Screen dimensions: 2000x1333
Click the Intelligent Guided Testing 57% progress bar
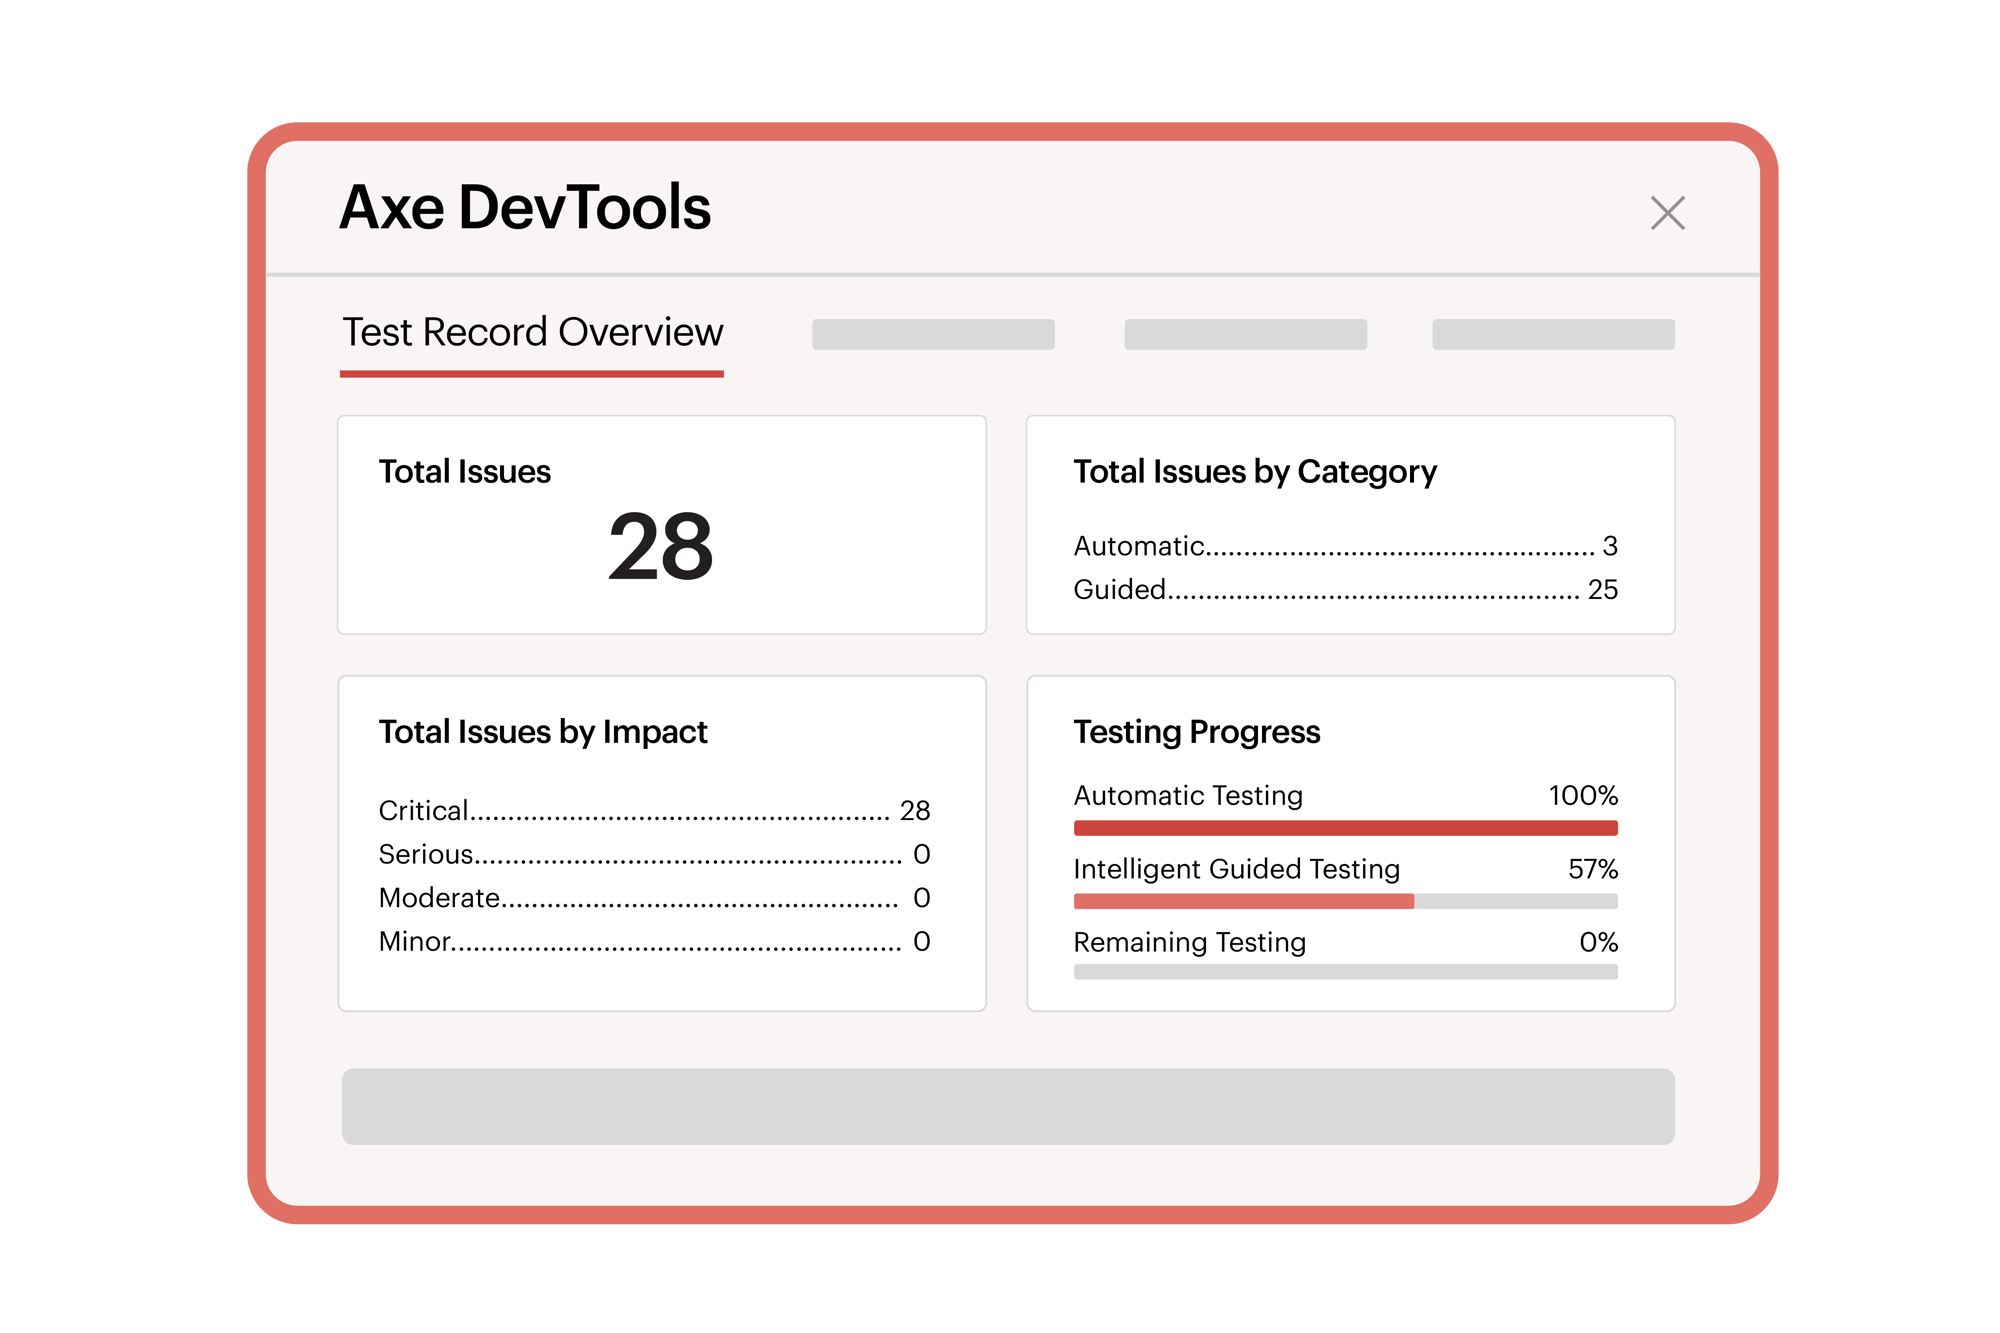1345,900
